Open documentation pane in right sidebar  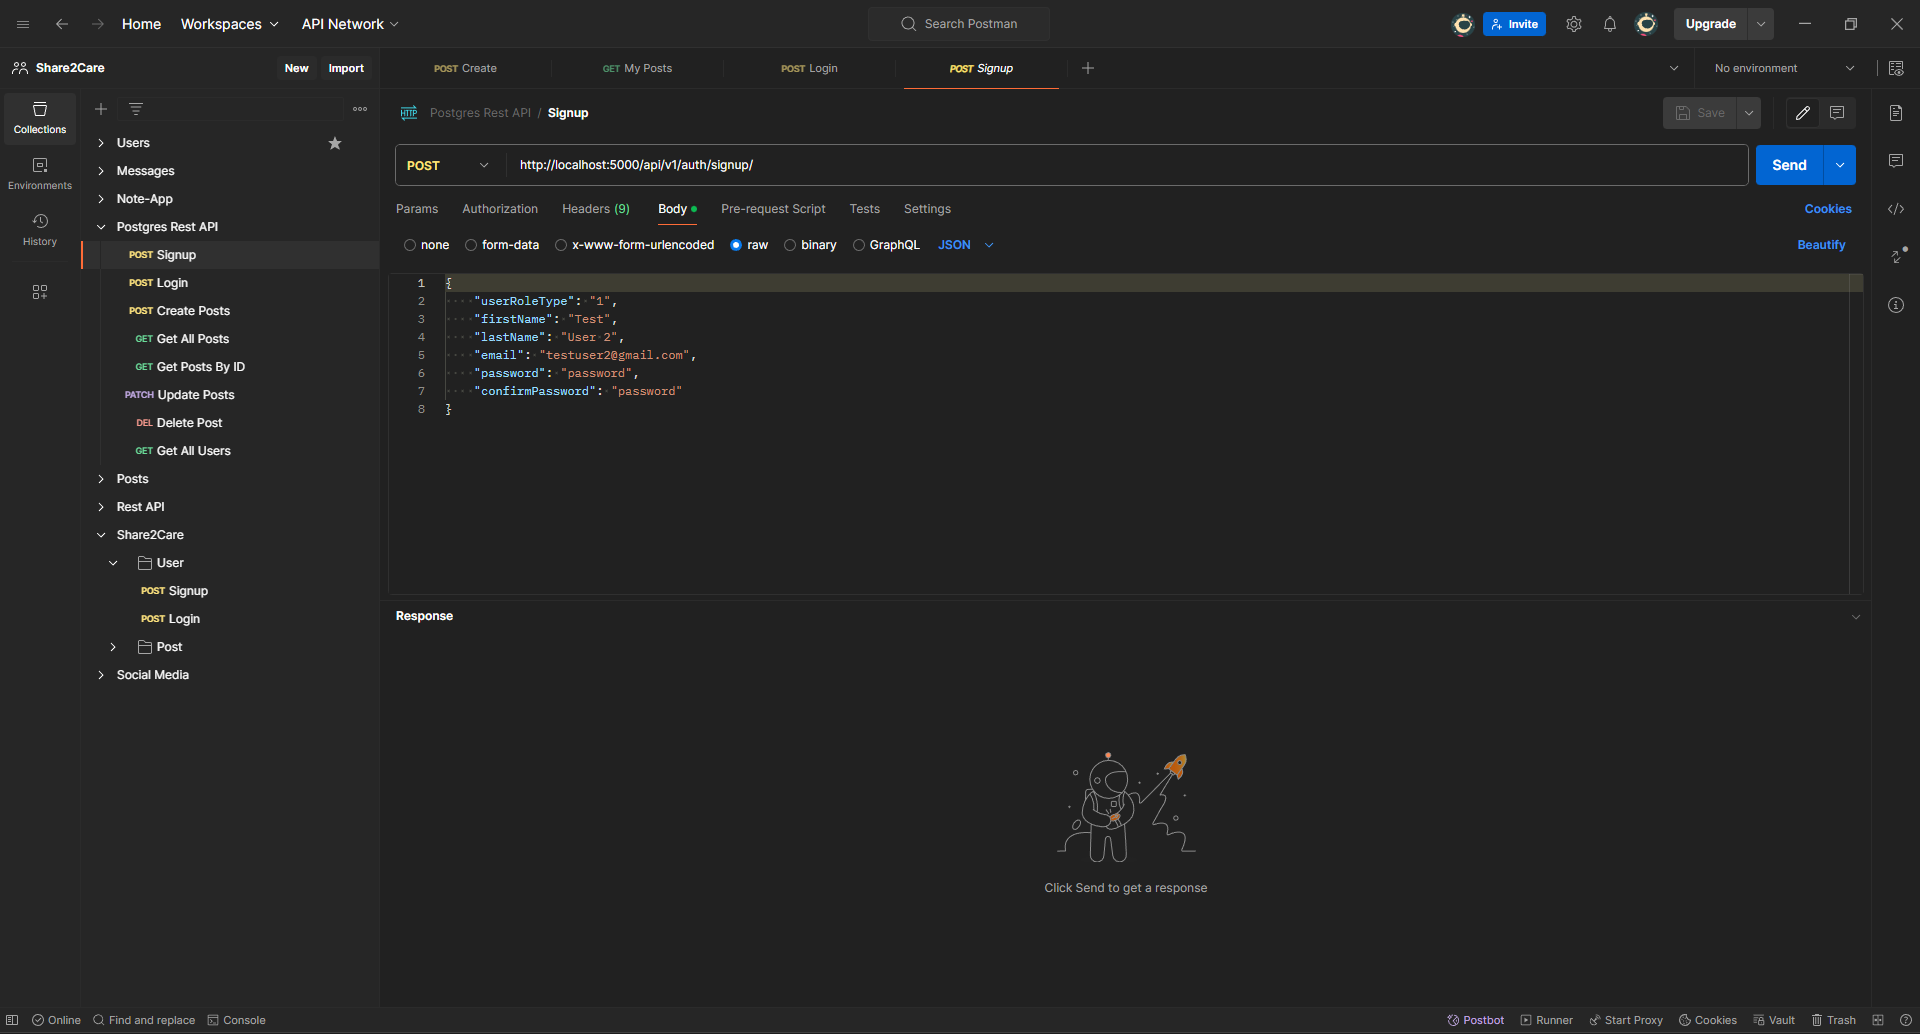[x=1896, y=113]
